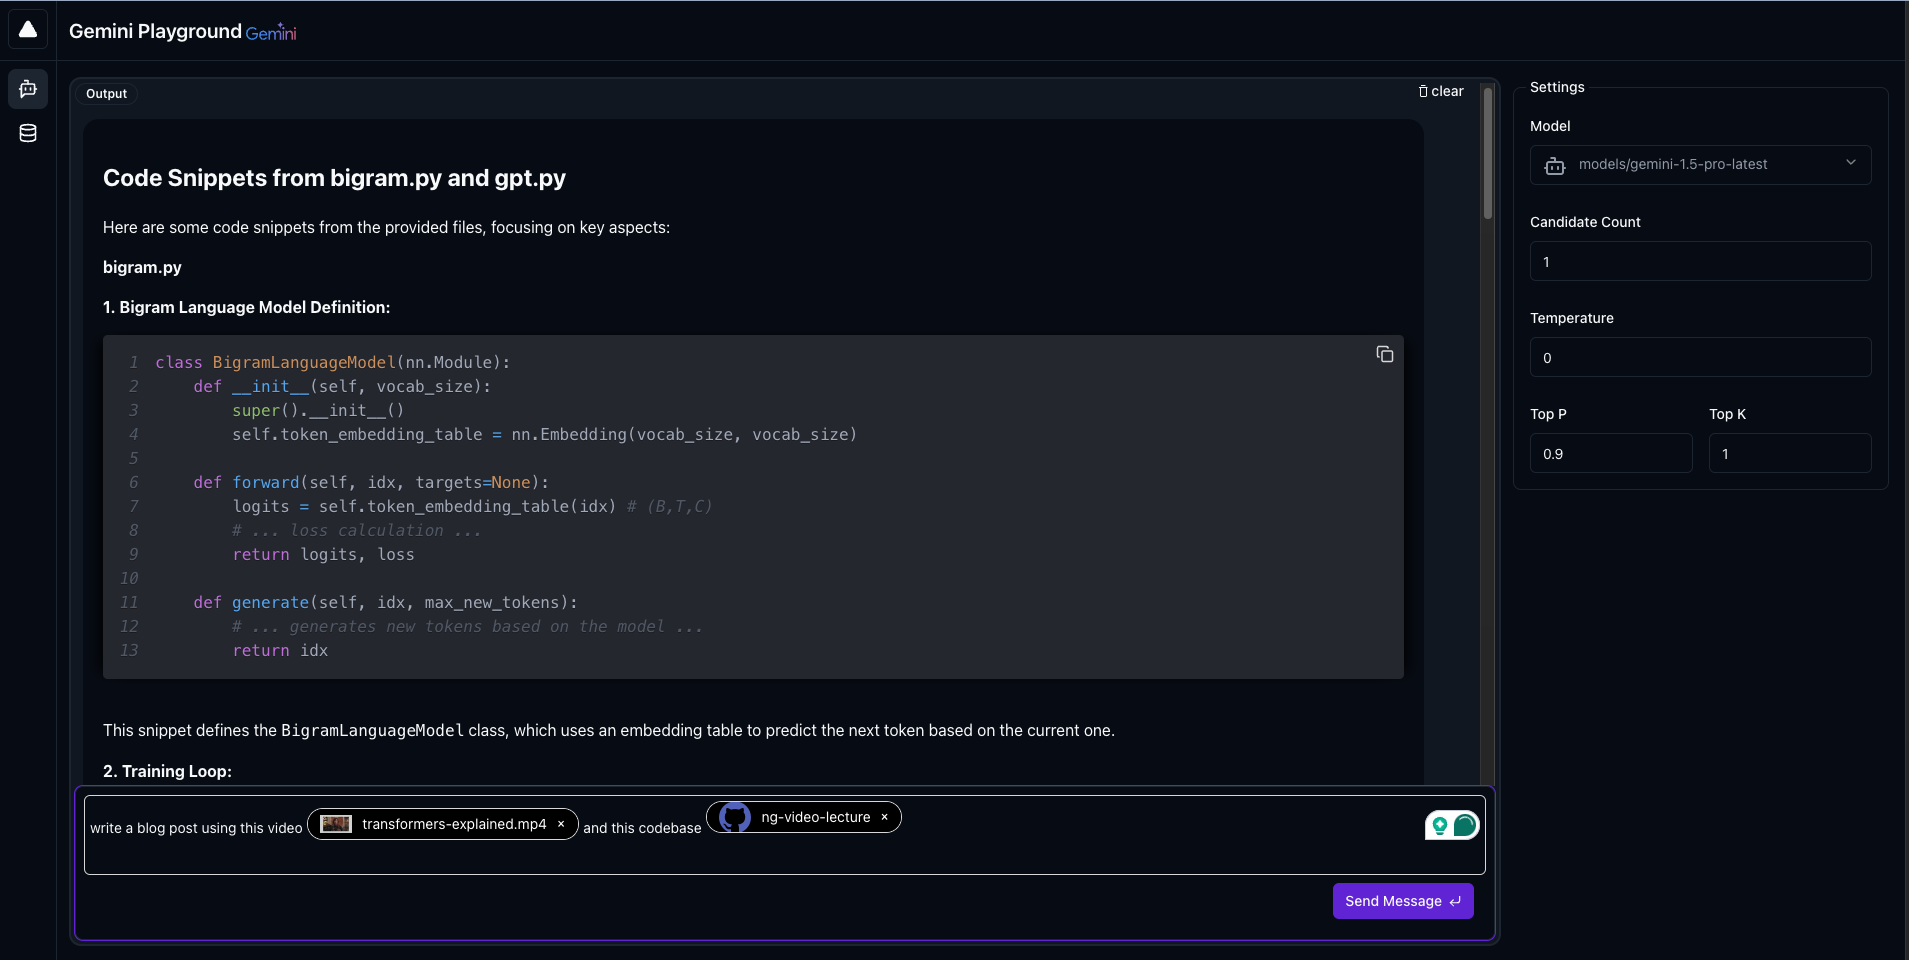This screenshot has height=960, width=1909.
Task: Open the chat prompts panel in the sidebar
Action: (28, 89)
